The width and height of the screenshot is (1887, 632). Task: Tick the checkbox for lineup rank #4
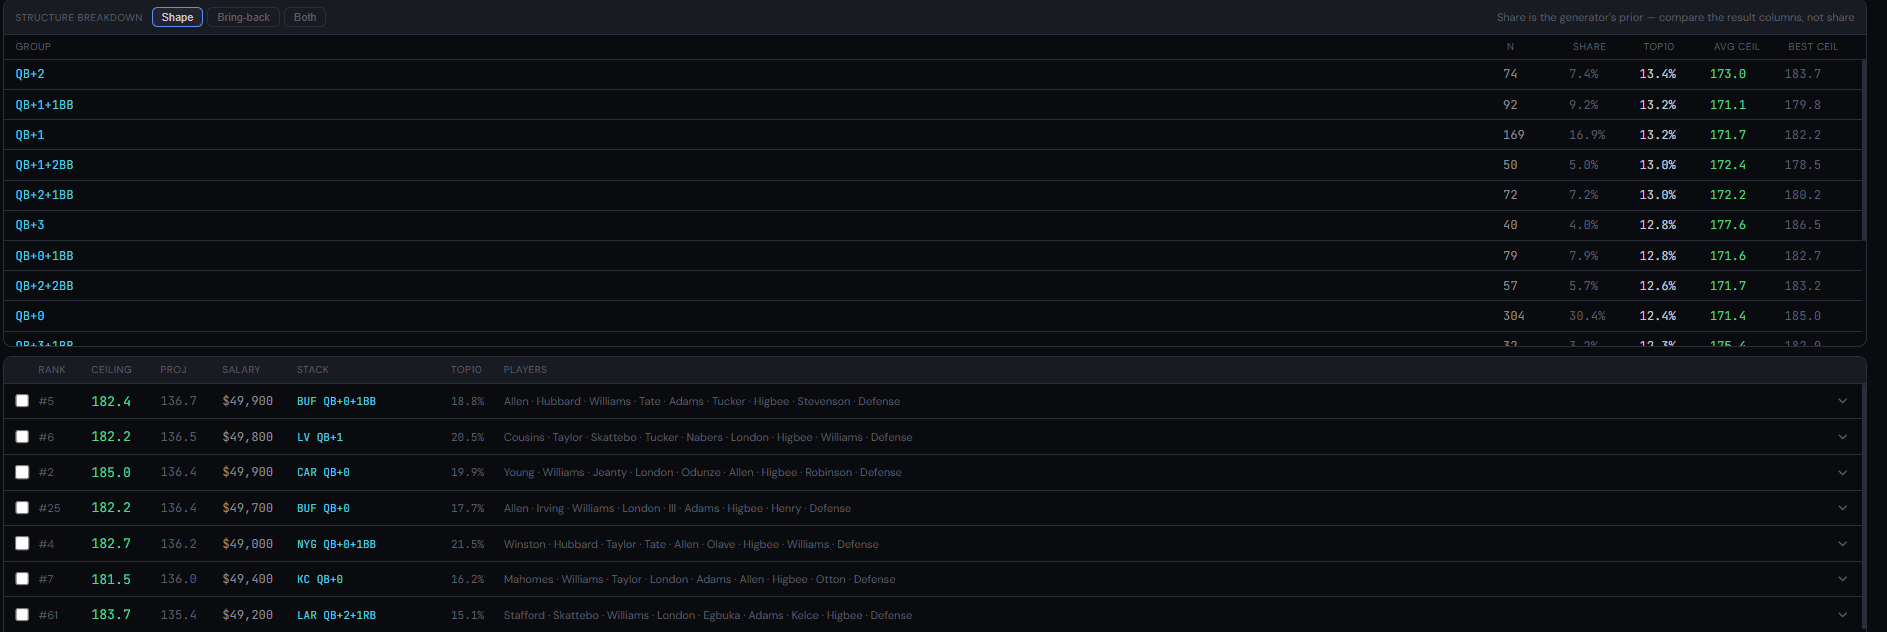tap(22, 544)
